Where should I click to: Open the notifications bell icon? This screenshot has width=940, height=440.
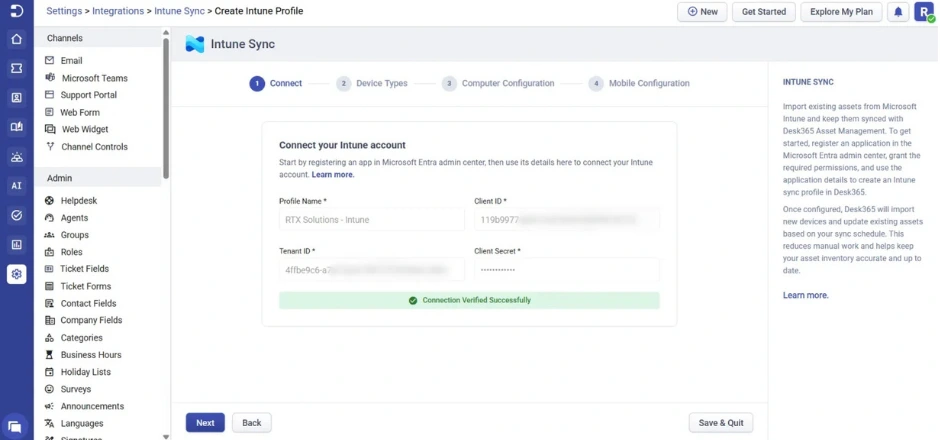[898, 12]
